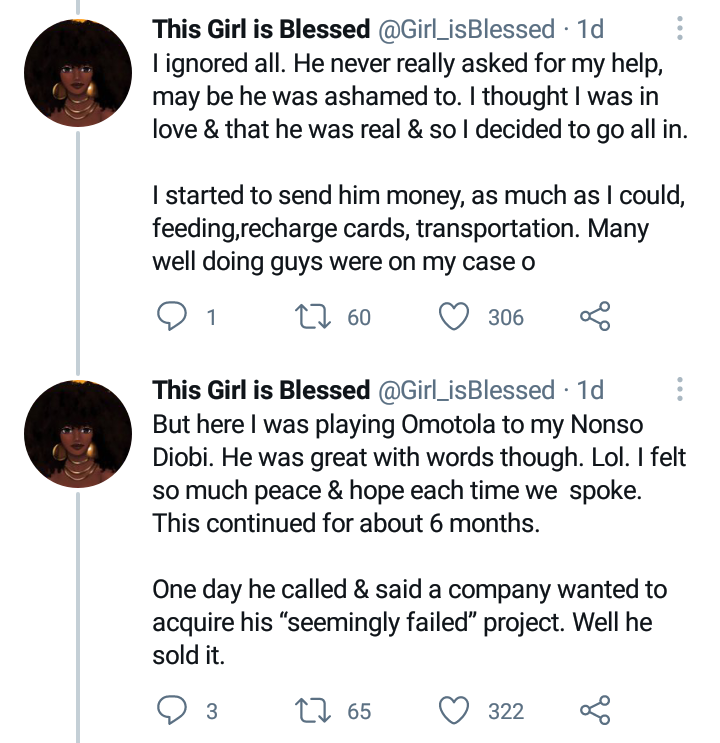
Task: Share the tweet about the sold project
Action: 595,710
